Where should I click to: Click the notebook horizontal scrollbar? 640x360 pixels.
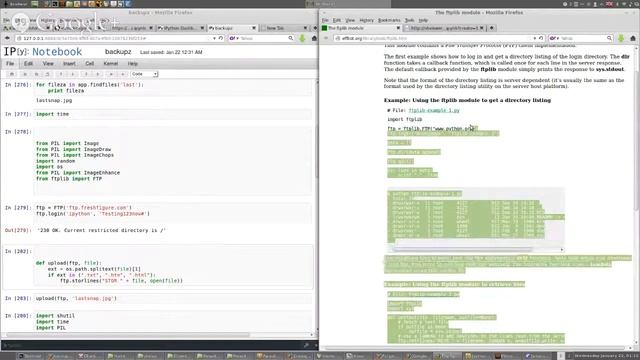pos(127,335)
